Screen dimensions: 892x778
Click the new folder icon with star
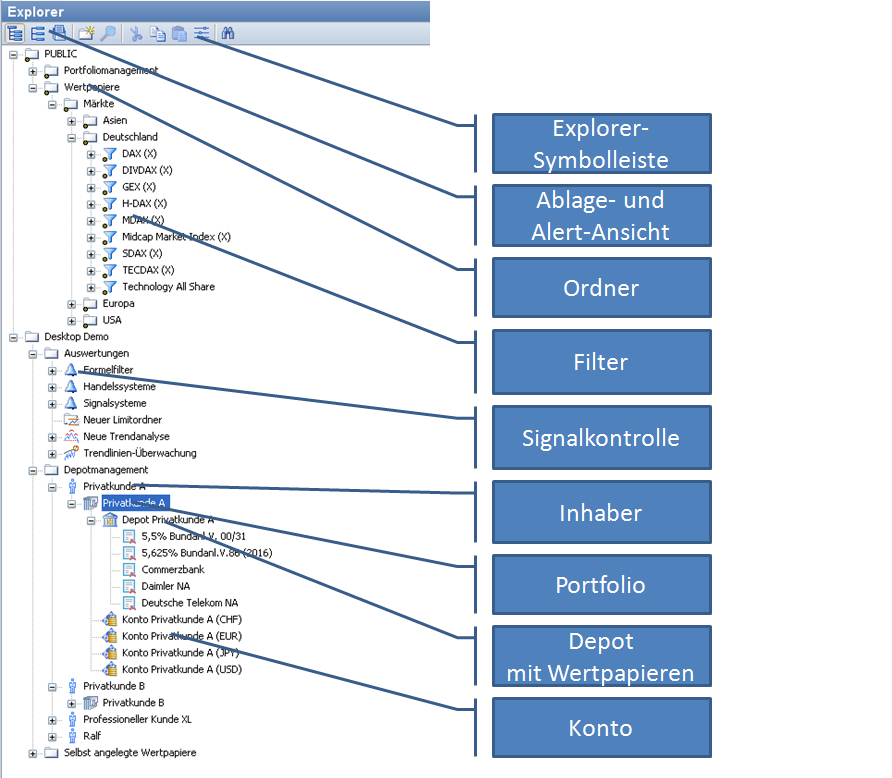pyautogui.click(x=86, y=33)
